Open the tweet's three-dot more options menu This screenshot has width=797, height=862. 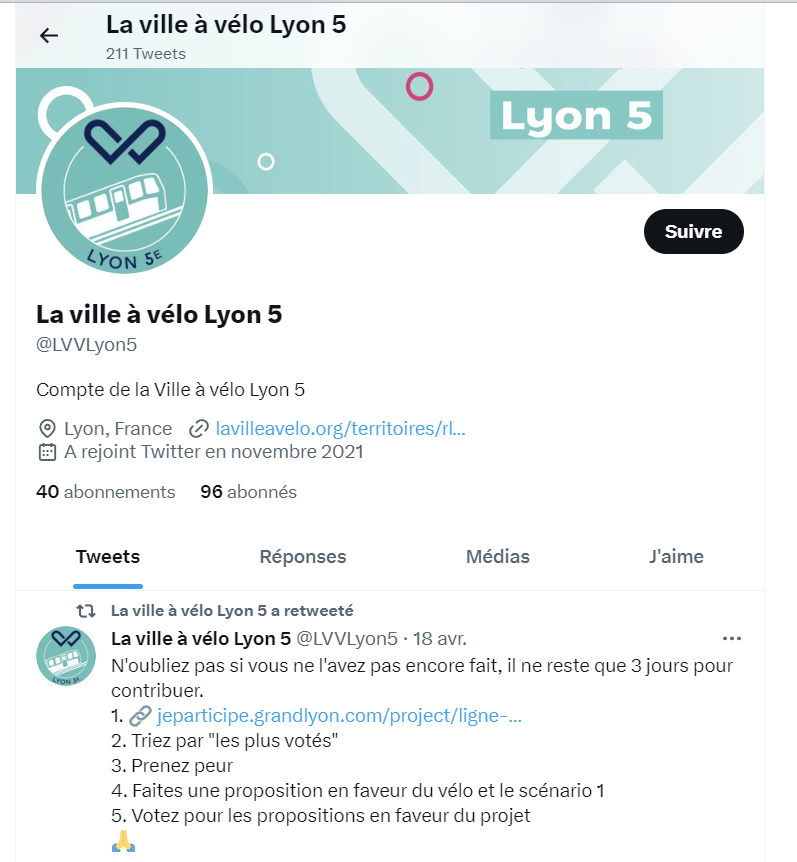[x=732, y=638]
